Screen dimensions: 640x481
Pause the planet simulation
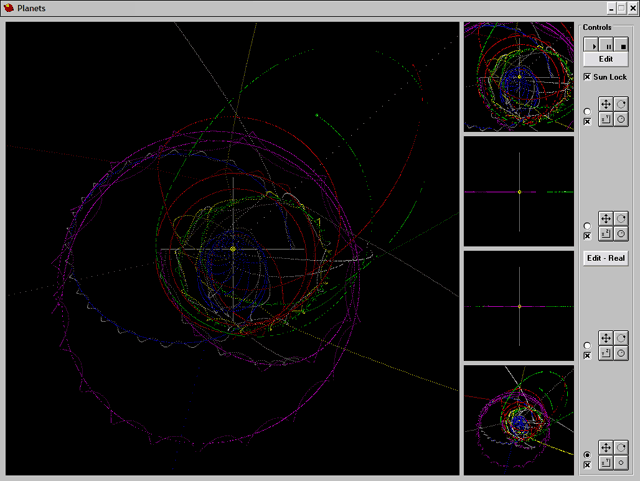tap(606, 45)
